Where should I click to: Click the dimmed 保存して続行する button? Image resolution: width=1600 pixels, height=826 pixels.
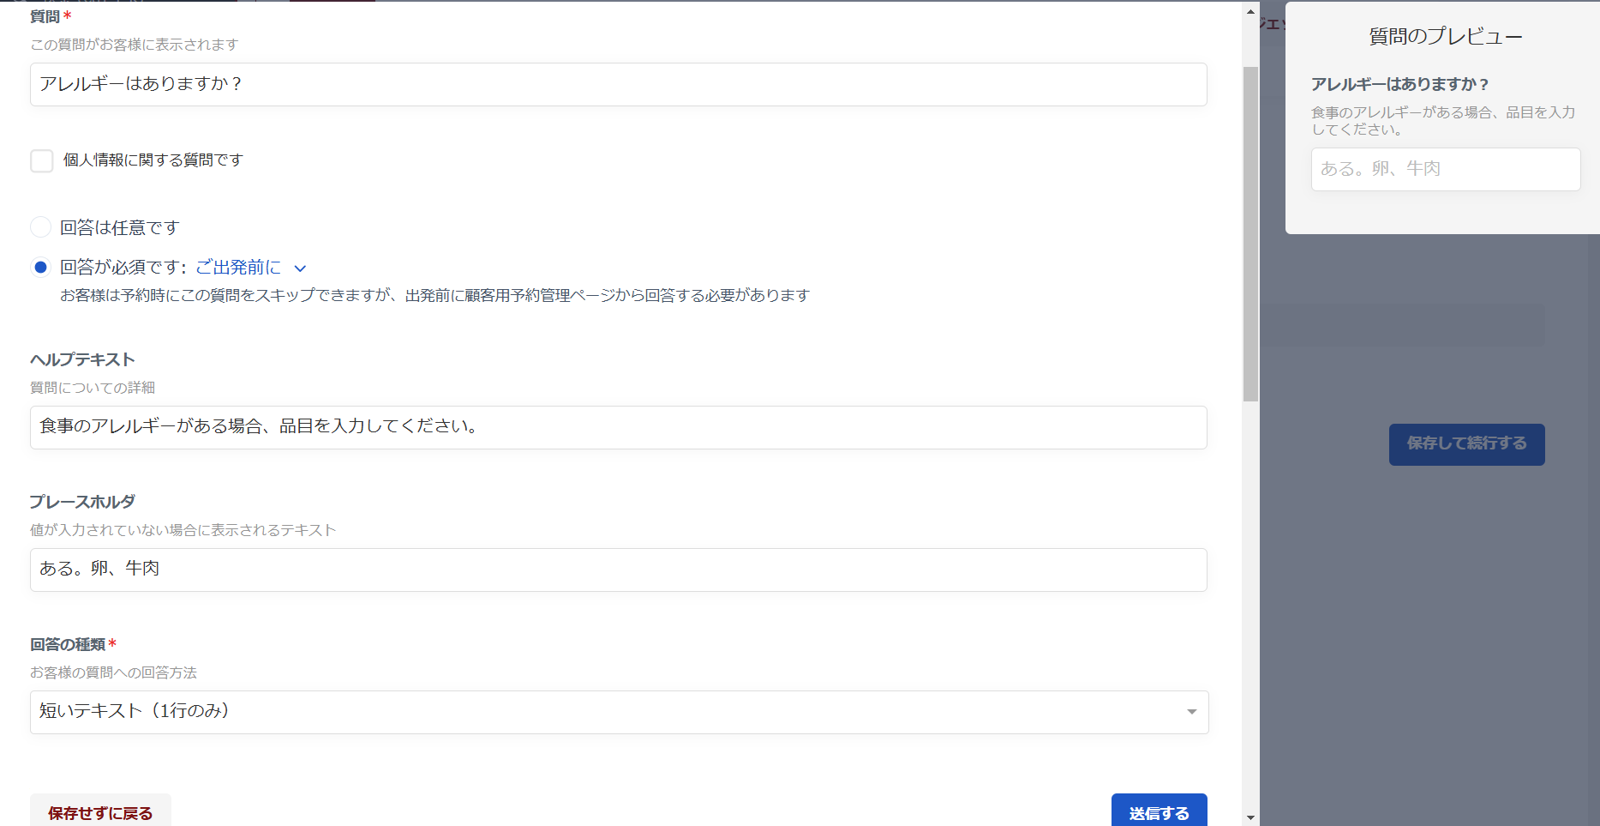point(1466,444)
